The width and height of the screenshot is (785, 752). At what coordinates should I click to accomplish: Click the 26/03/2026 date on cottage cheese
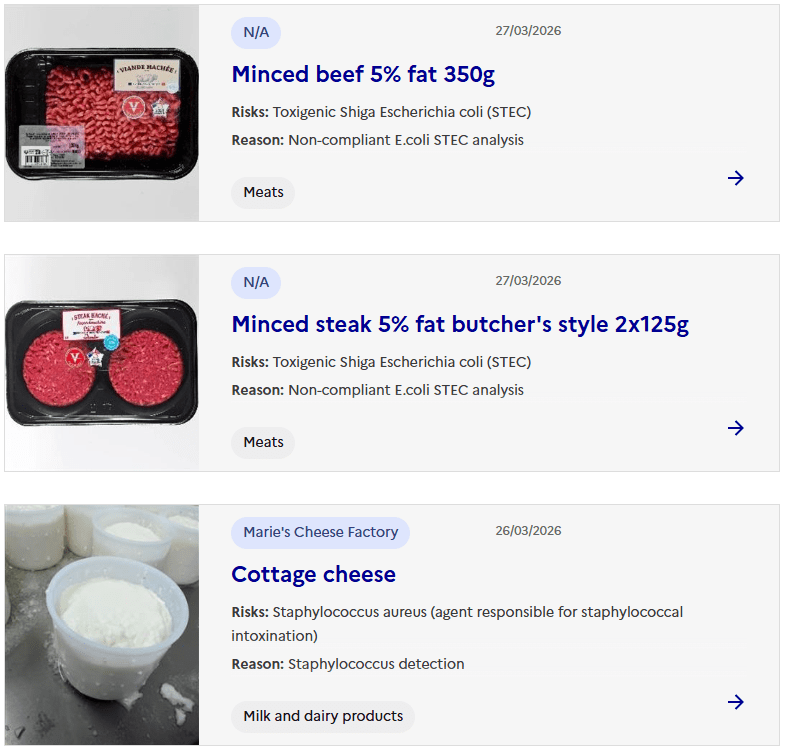[528, 531]
